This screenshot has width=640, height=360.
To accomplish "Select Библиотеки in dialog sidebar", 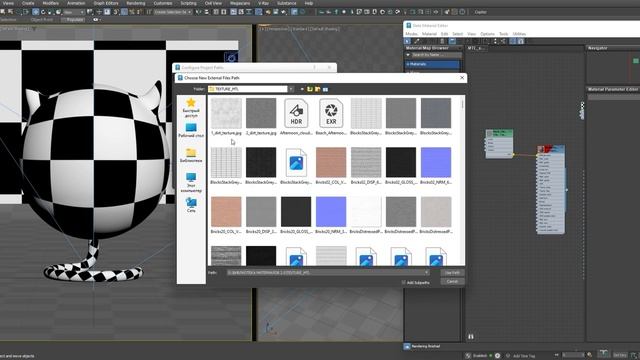I will (x=191, y=156).
